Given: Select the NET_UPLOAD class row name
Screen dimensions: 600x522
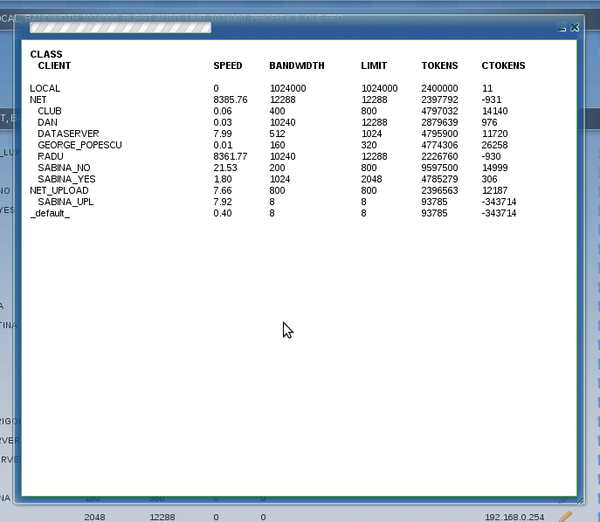Looking at the screenshot, I should 59,191.
